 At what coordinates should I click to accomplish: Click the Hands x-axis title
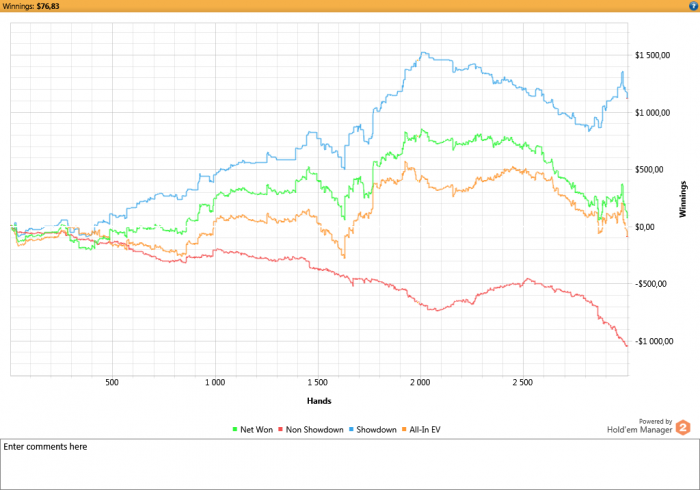[x=319, y=401]
